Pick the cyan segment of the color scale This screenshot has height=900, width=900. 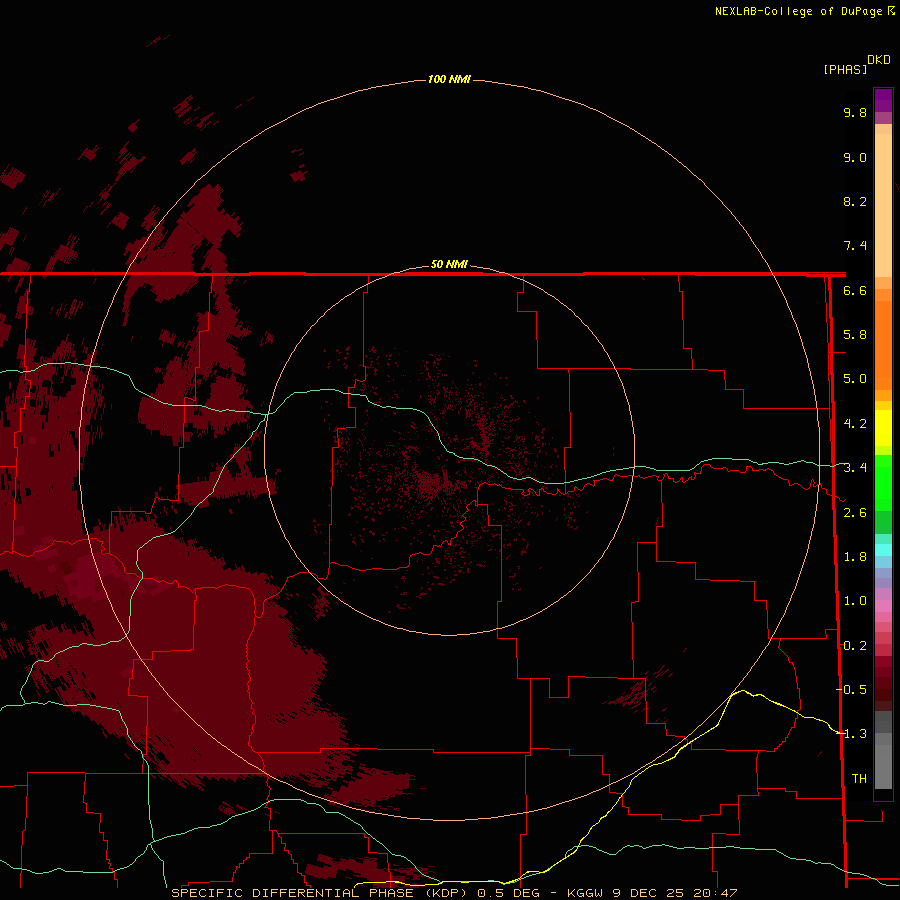(883, 550)
